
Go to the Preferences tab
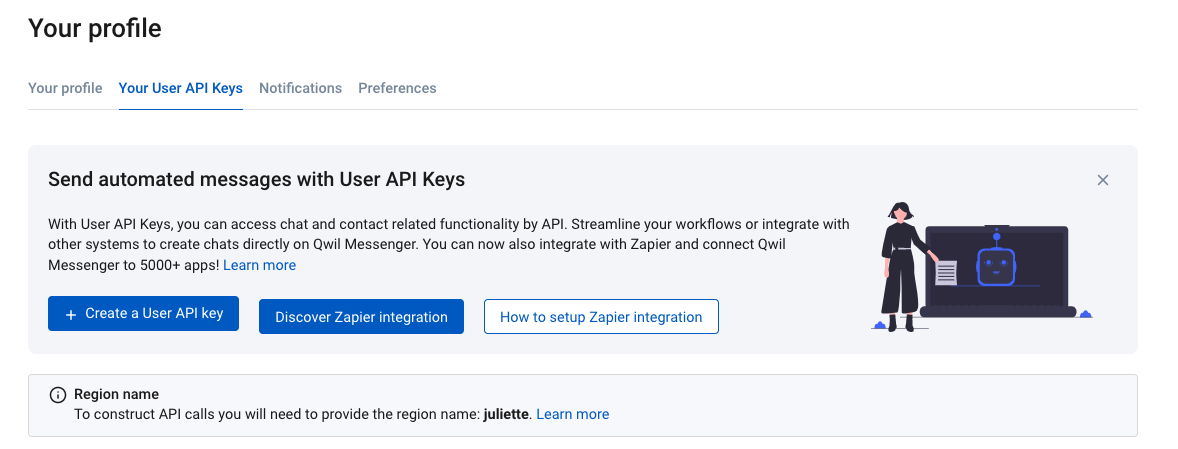click(x=397, y=88)
